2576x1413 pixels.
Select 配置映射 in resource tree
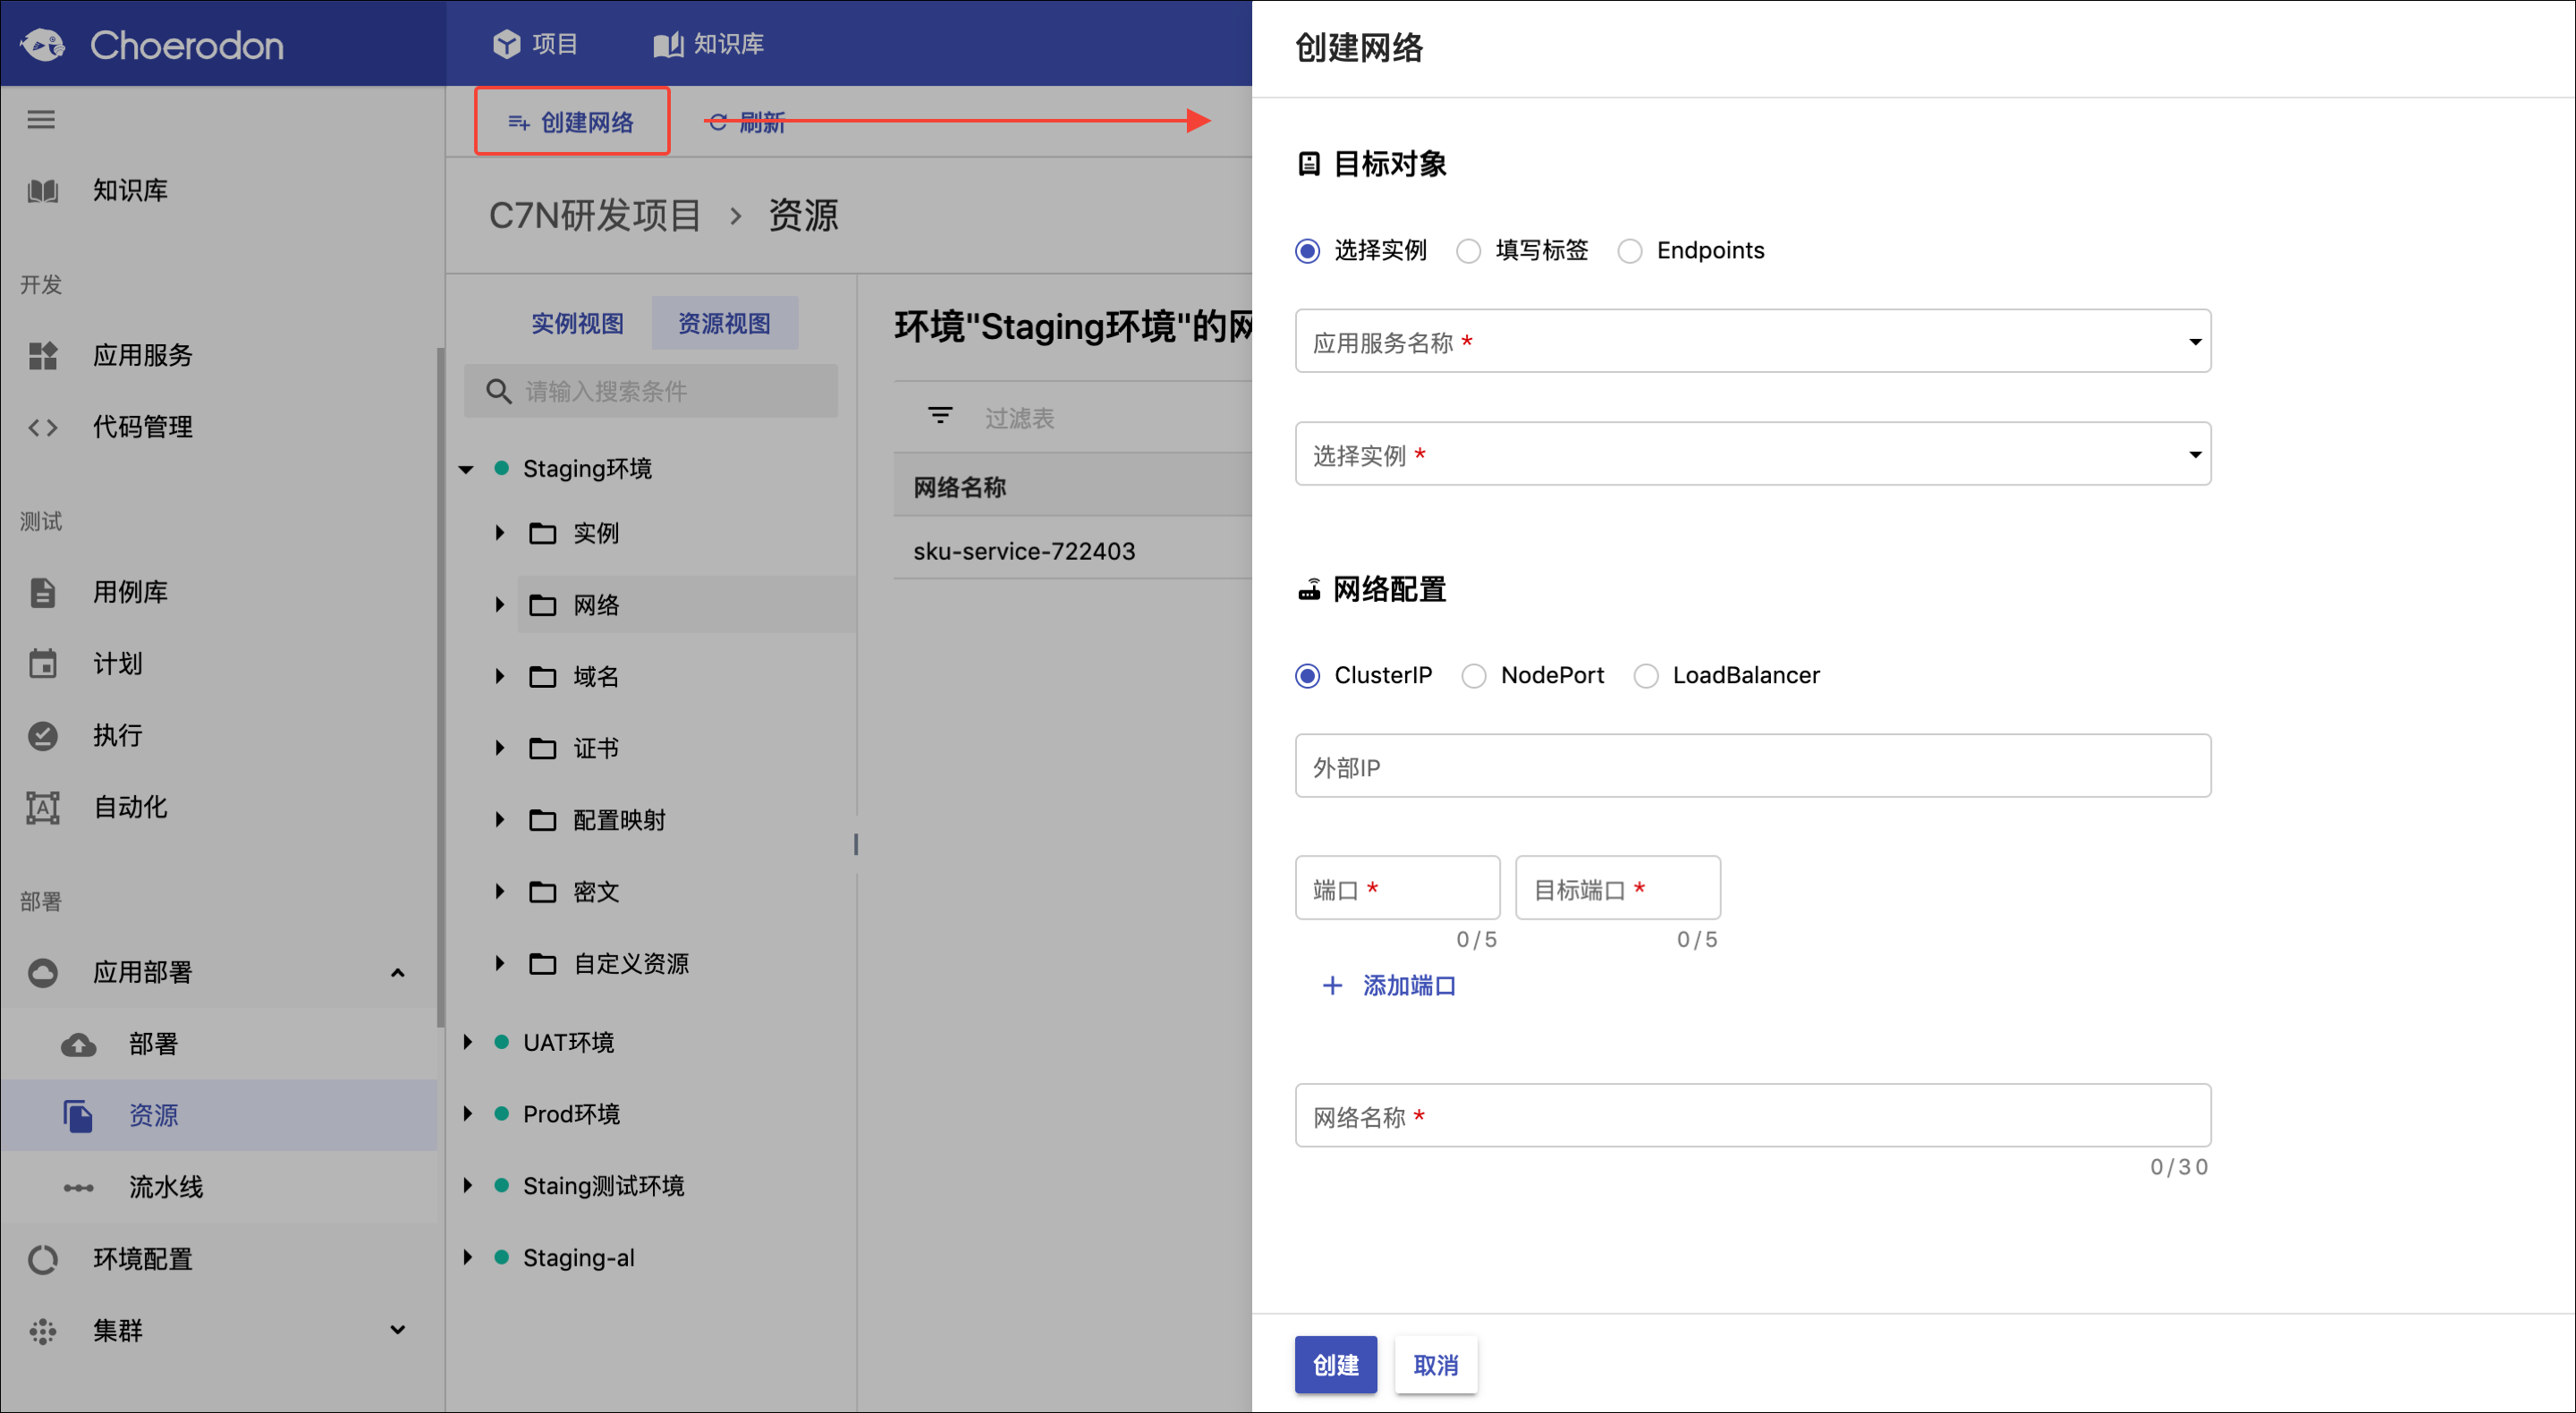click(x=619, y=821)
